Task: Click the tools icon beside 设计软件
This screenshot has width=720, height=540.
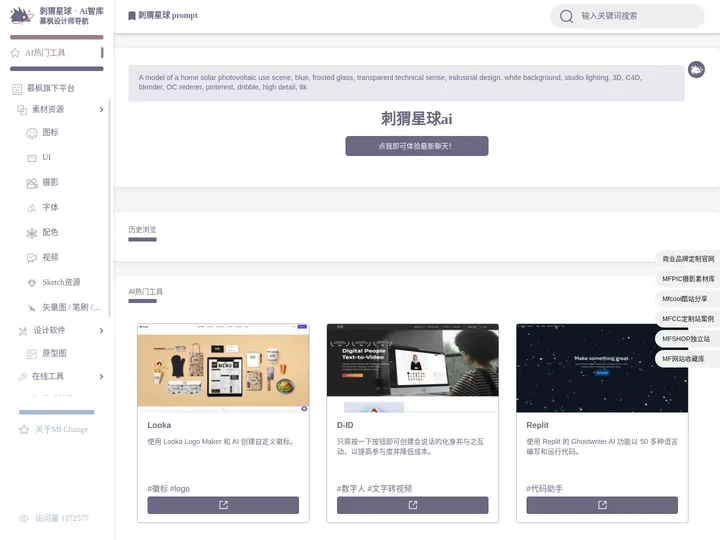Action: click(23, 331)
